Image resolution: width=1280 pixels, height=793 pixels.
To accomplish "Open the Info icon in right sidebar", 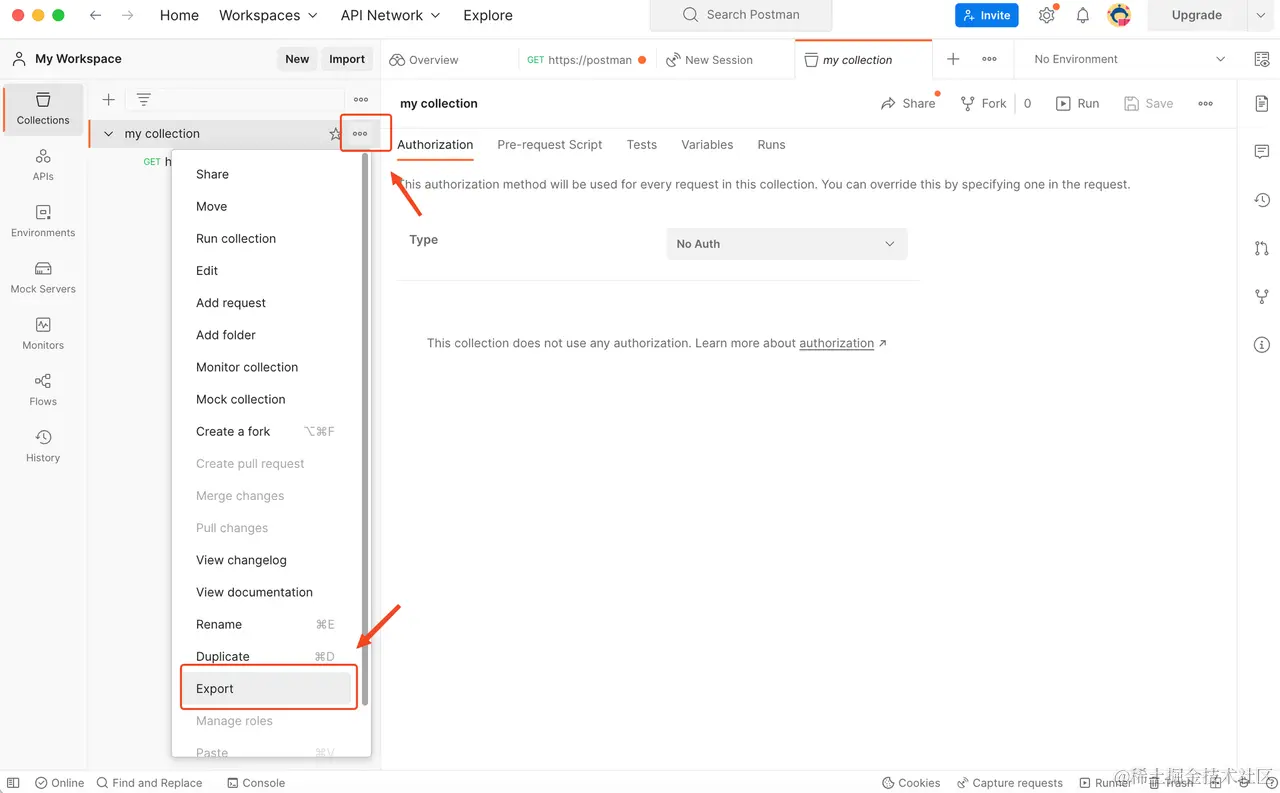I will point(1262,345).
